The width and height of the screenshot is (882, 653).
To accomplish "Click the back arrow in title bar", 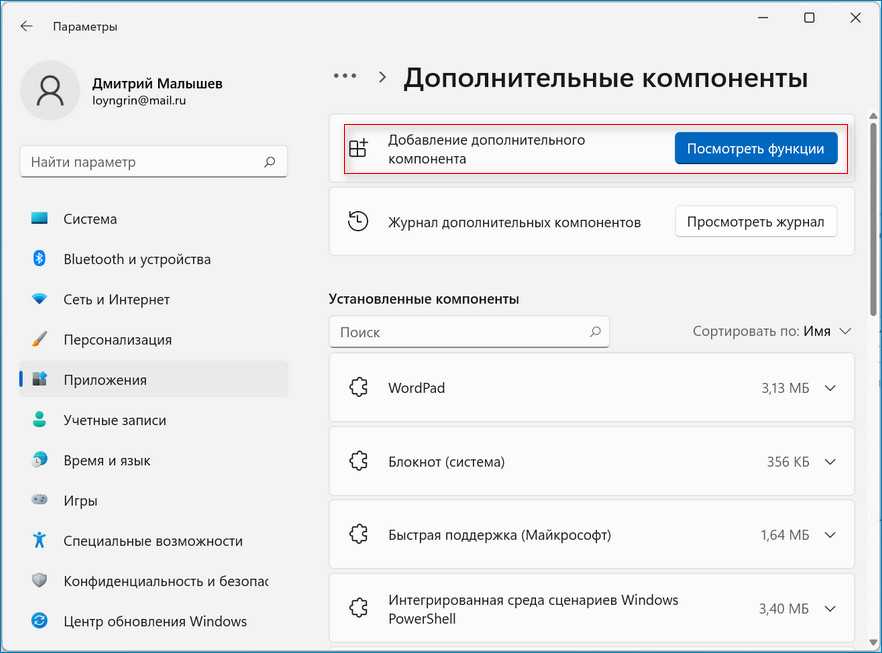I will (x=27, y=26).
